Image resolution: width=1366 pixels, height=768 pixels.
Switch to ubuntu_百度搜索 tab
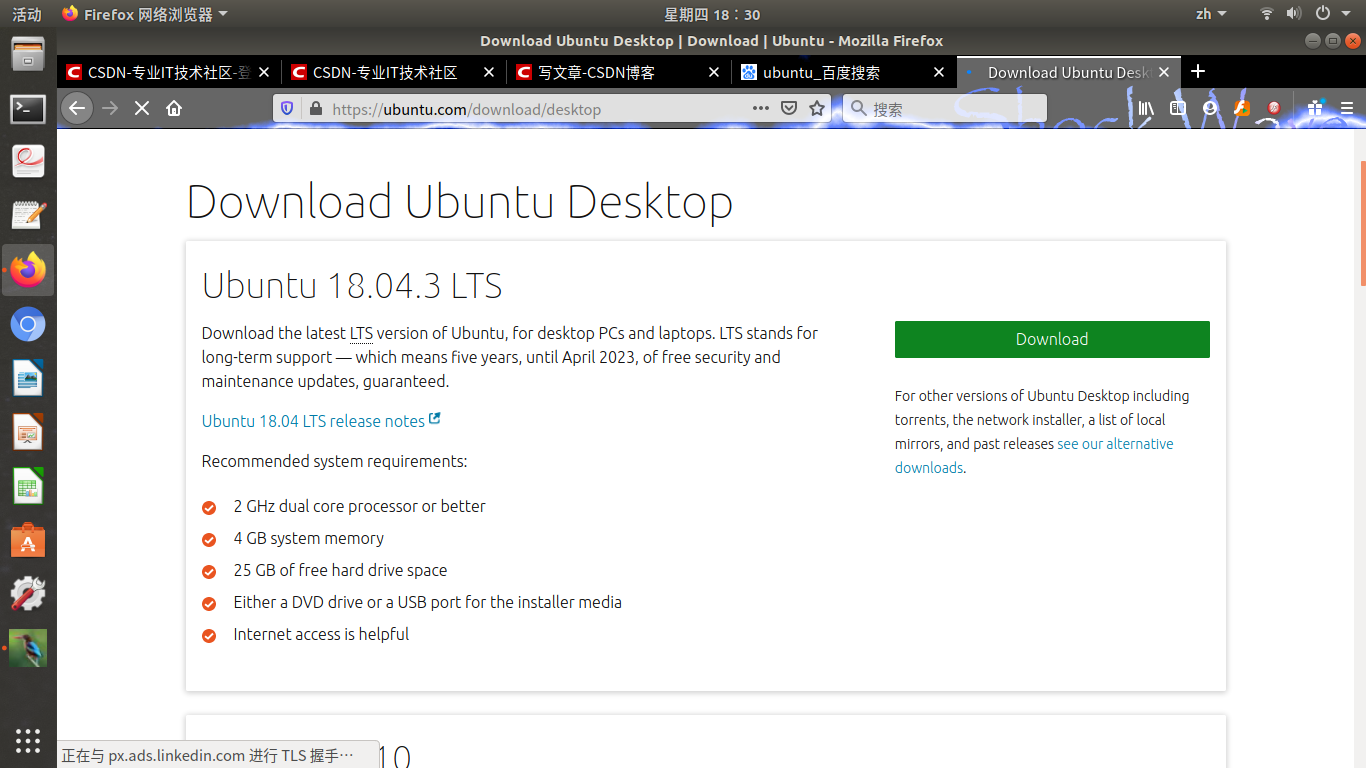844,72
